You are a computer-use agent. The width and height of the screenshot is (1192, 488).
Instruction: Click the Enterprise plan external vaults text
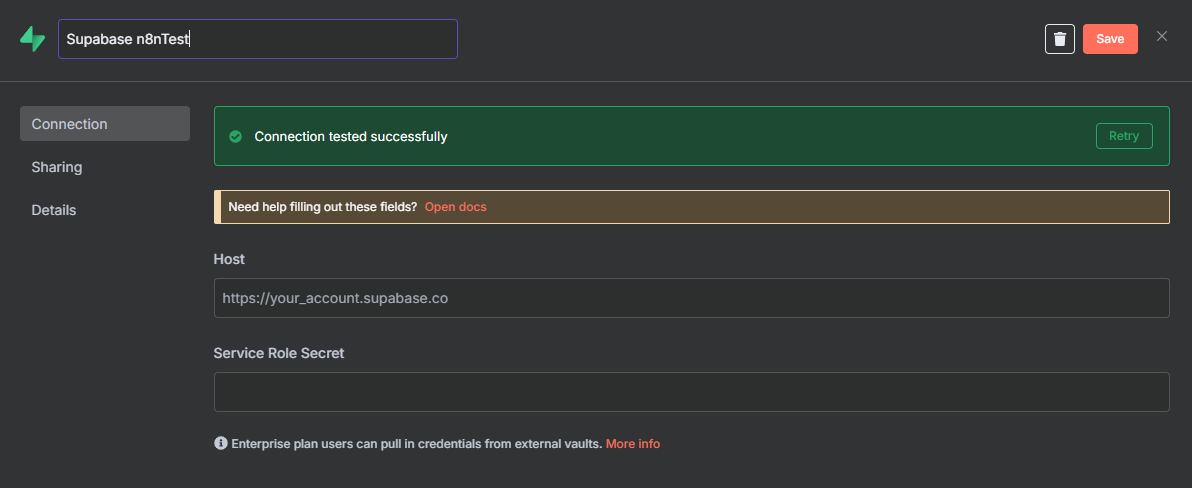[x=417, y=443]
